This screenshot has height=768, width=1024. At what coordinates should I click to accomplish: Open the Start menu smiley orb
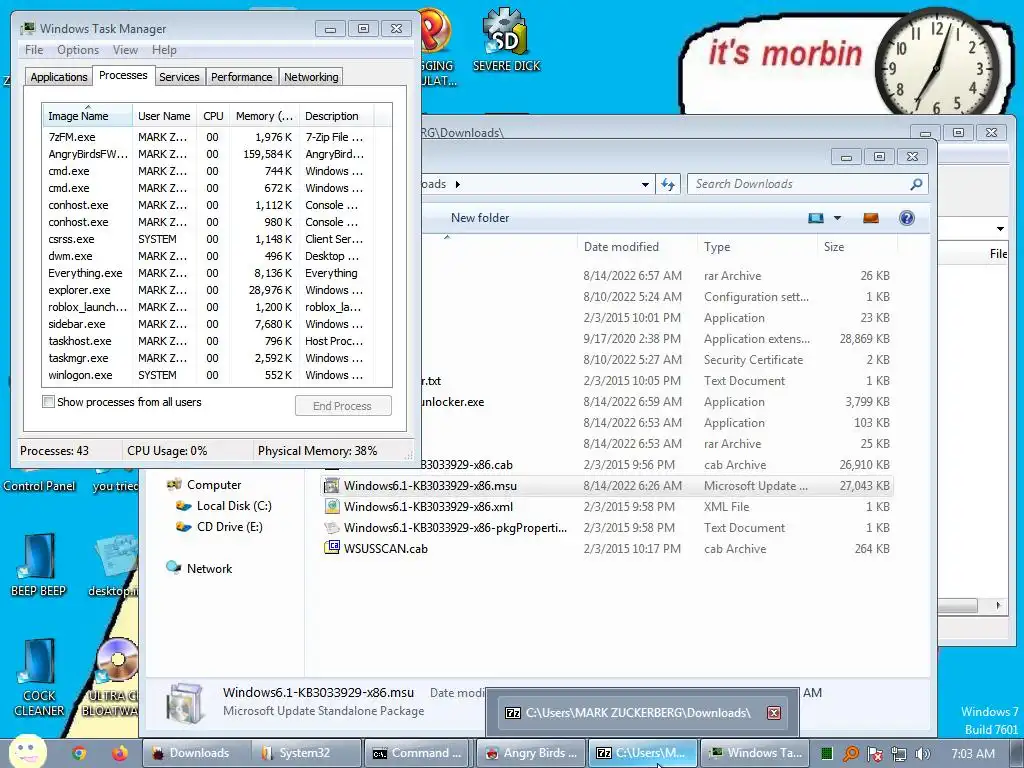pos(27,751)
